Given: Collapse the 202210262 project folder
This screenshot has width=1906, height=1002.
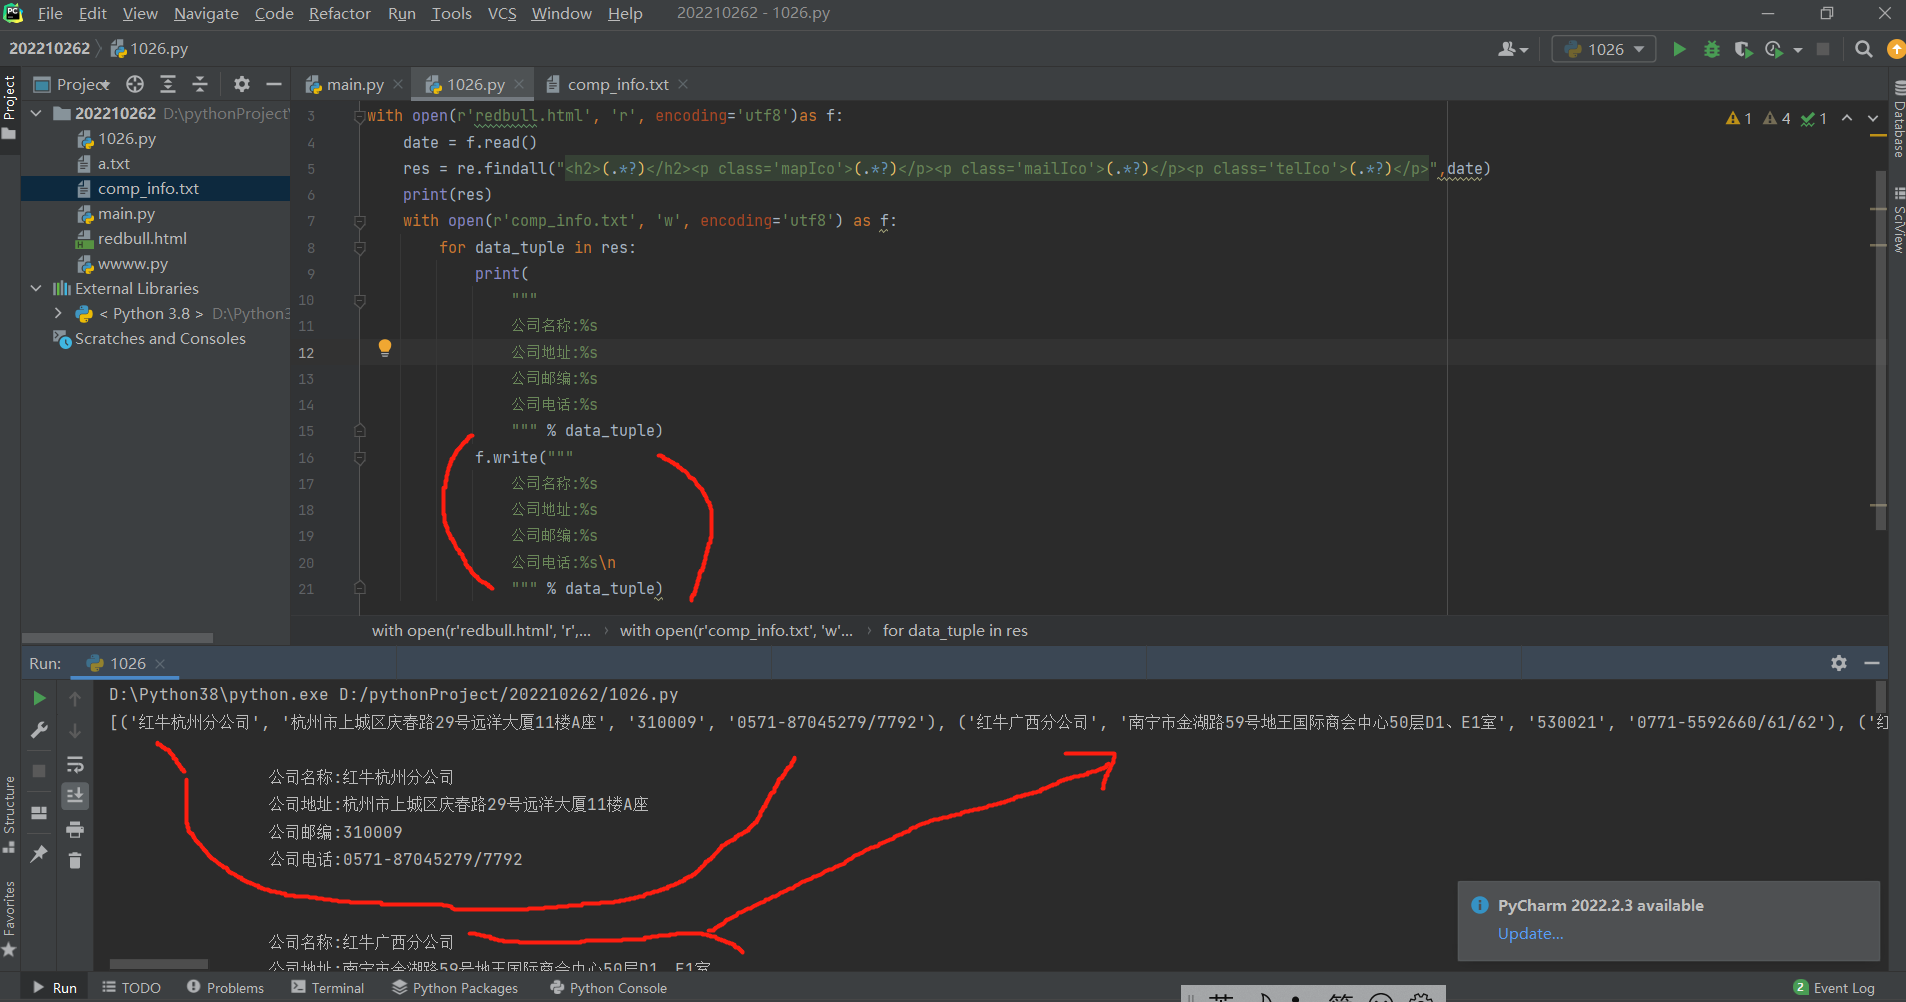Looking at the screenshot, I should [36, 113].
